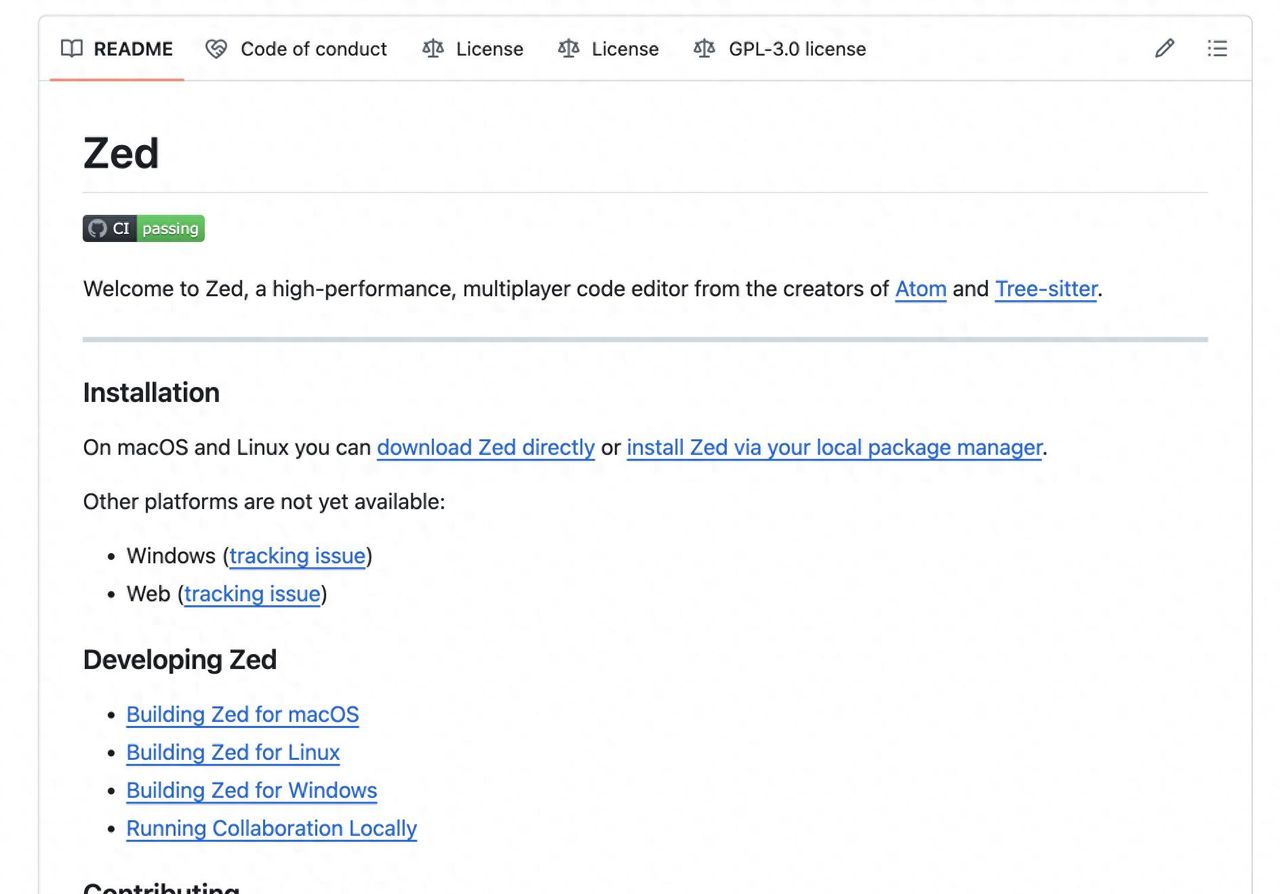Click the download Zed directly link
Viewport: 1280px width, 894px height.
click(486, 447)
